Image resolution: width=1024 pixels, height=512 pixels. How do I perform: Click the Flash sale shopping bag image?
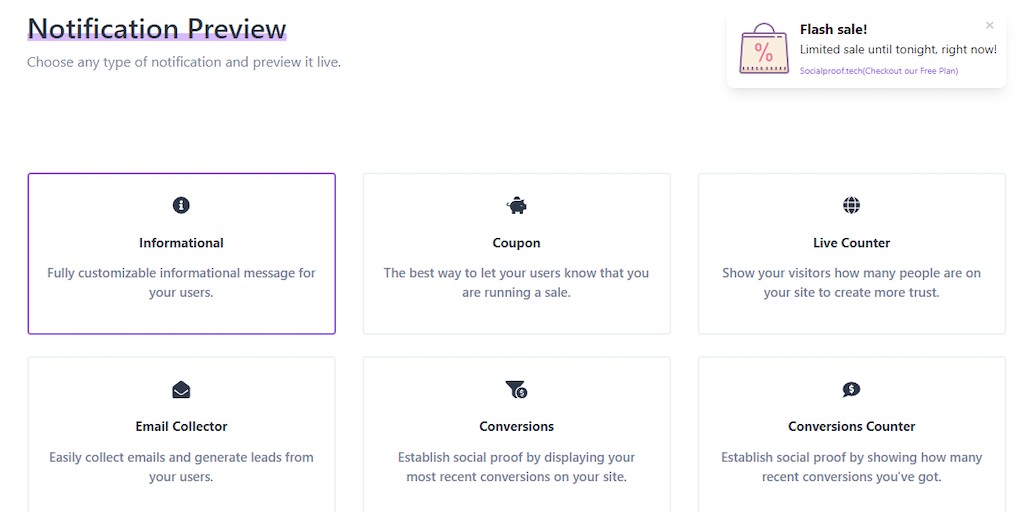[764, 50]
